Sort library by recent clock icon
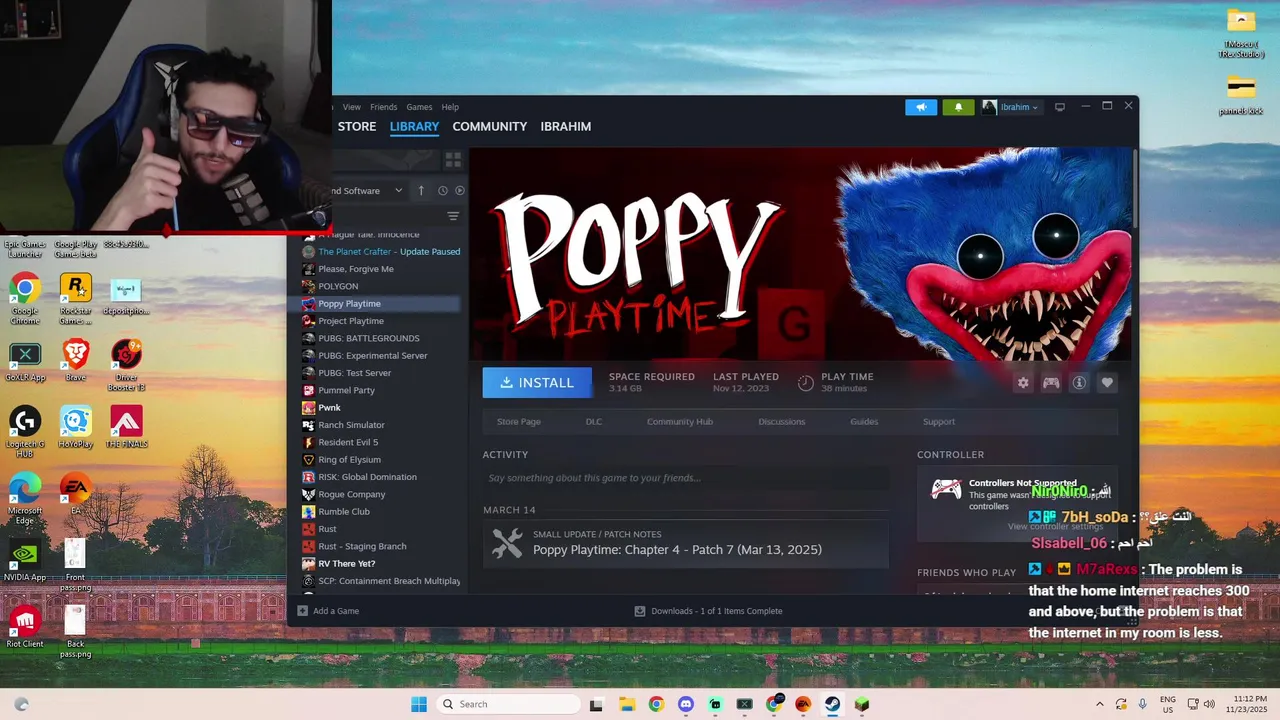The width and height of the screenshot is (1280, 720). pyautogui.click(x=442, y=191)
